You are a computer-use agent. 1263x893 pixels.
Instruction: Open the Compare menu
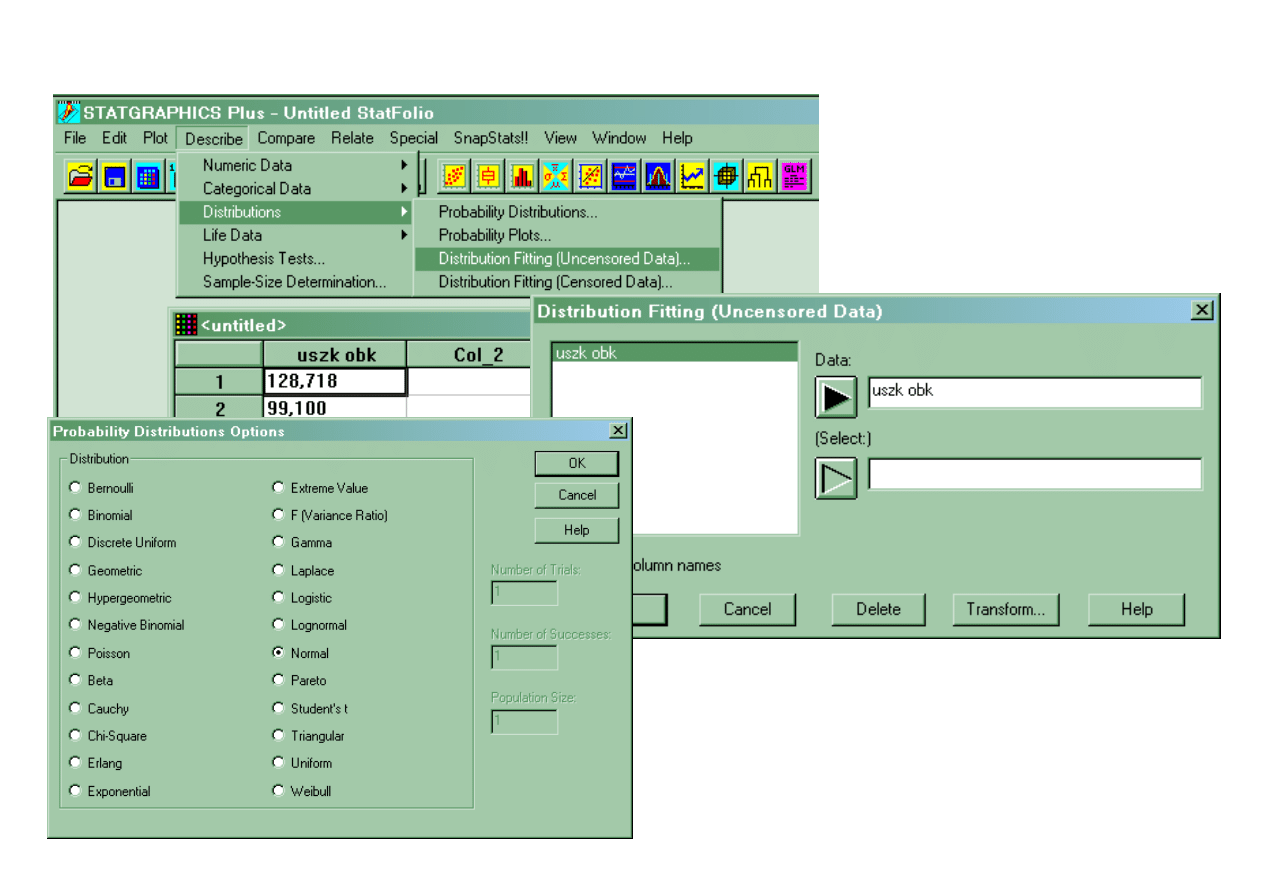point(286,138)
